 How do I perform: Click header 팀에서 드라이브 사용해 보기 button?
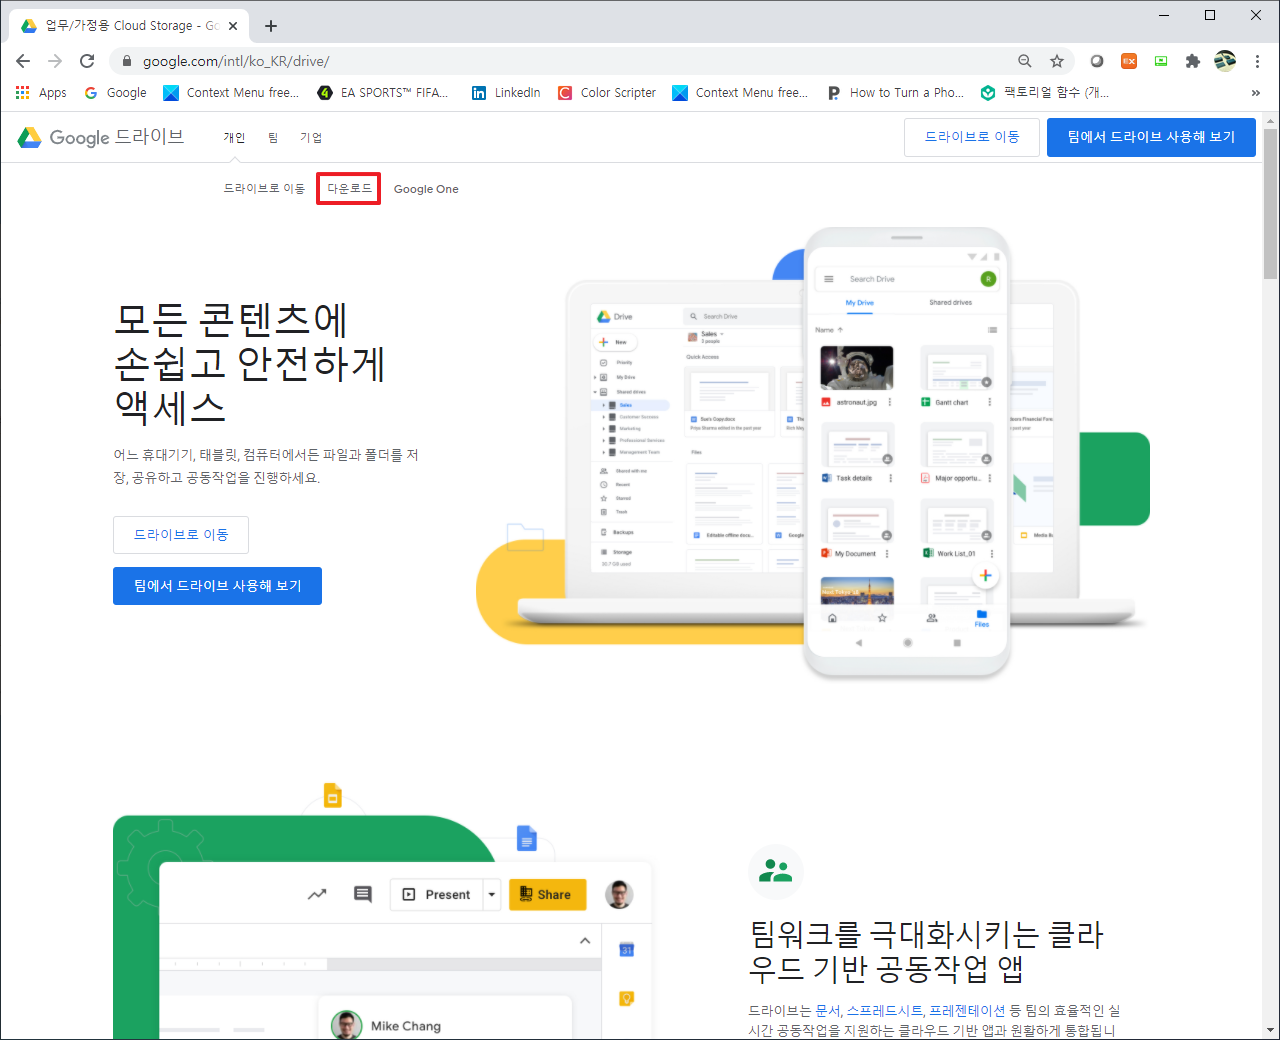pyautogui.click(x=1151, y=137)
